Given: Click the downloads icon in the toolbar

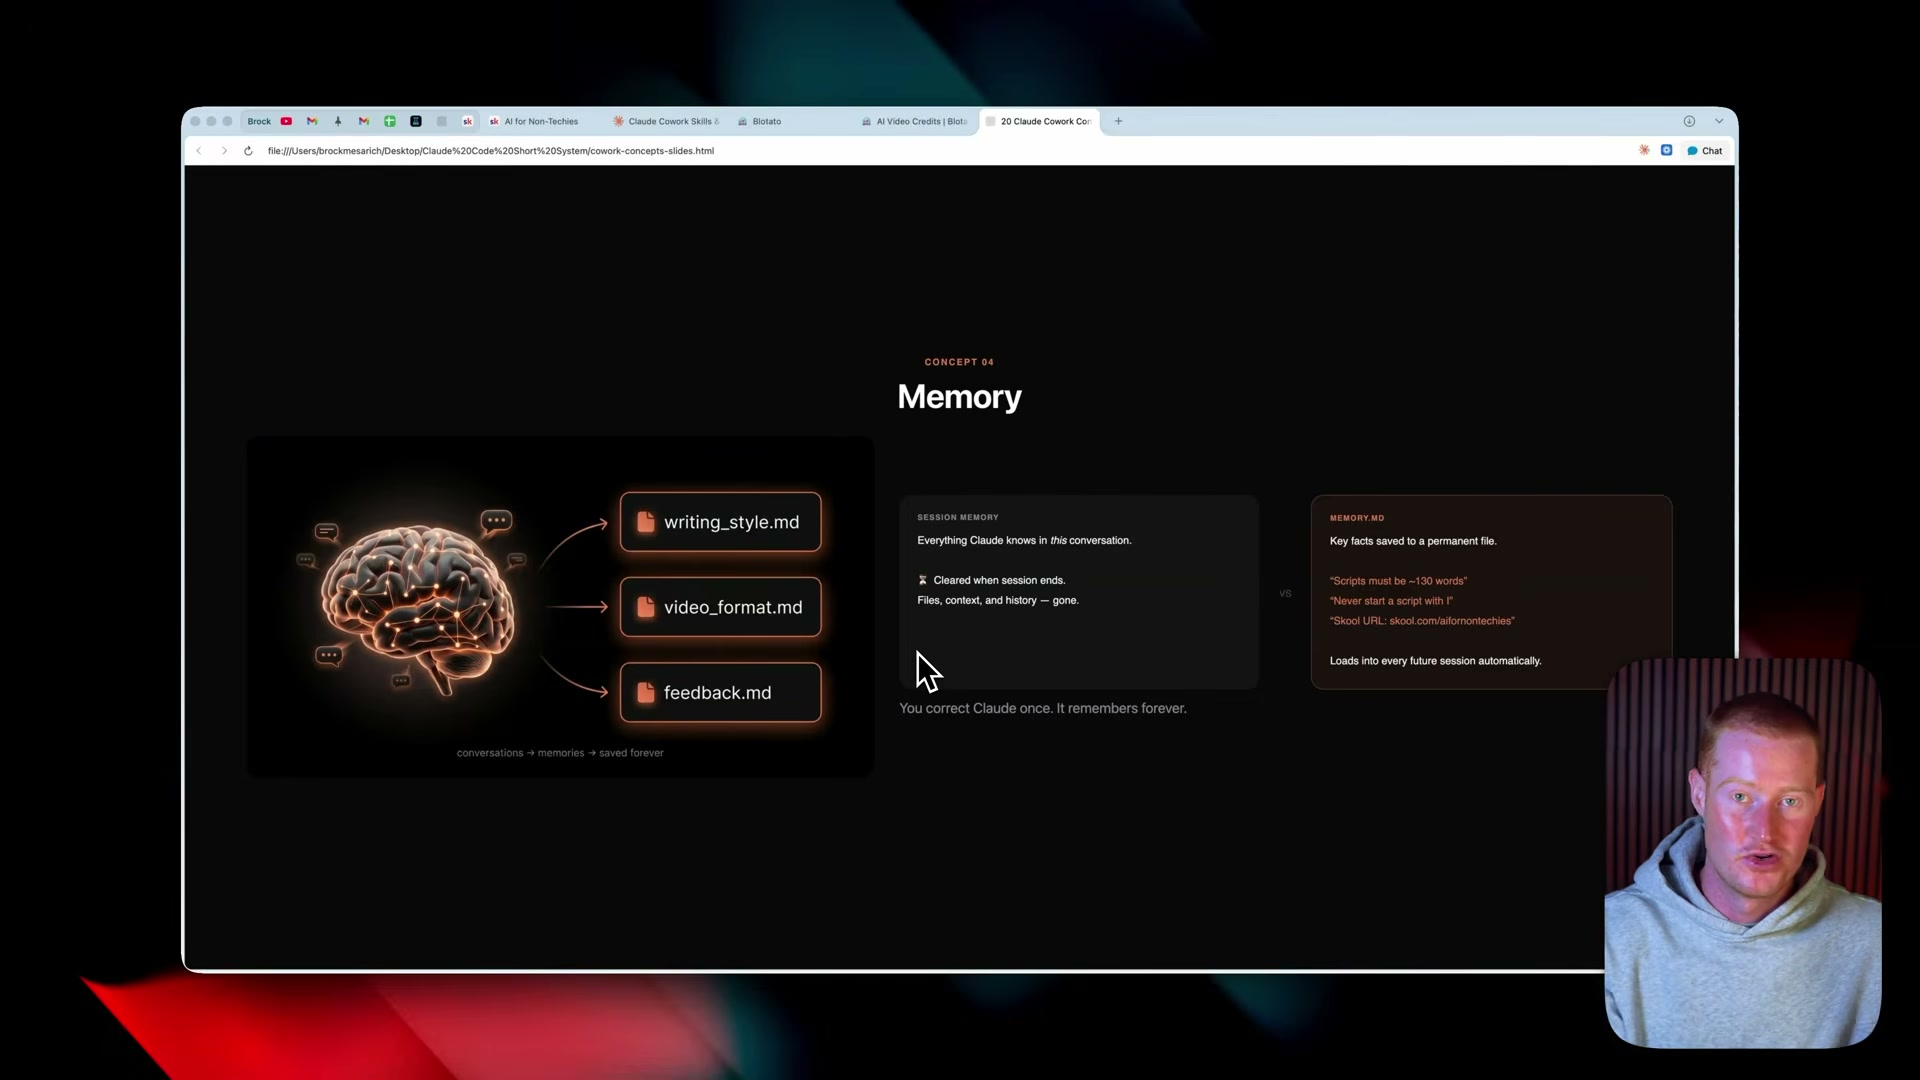Looking at the screenshot, I should click(x=1689, y=121).
